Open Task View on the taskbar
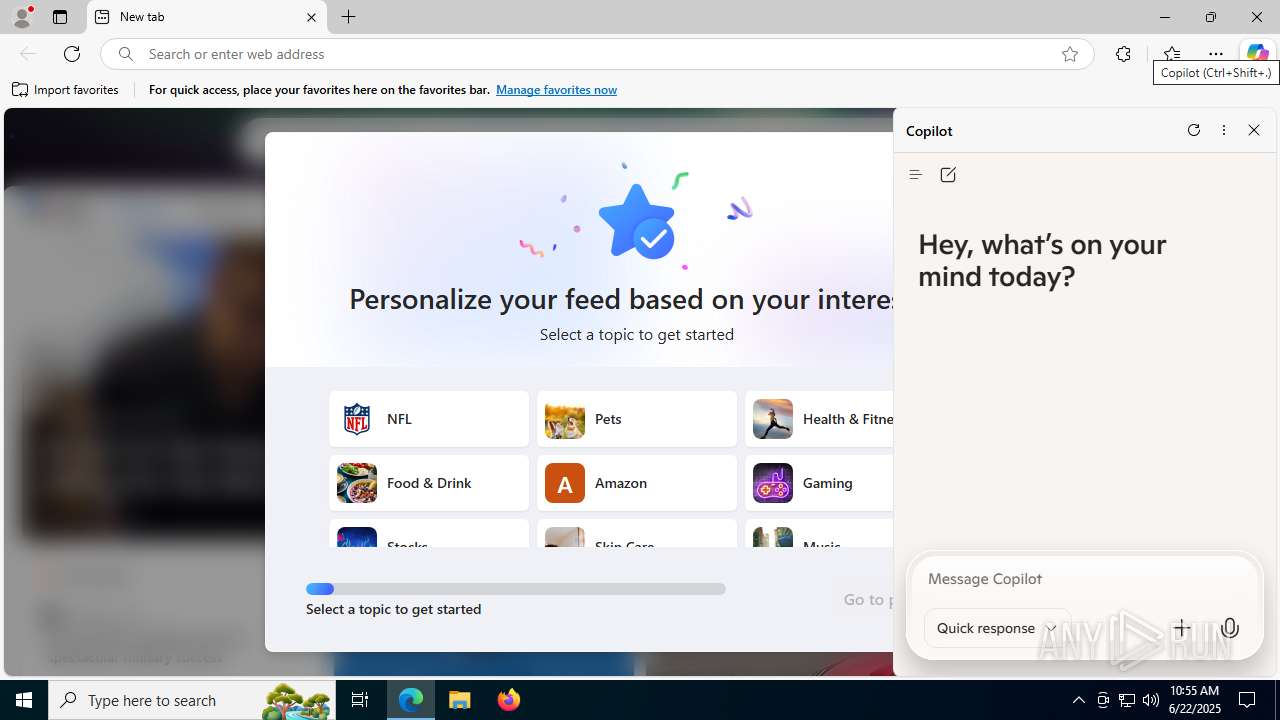This screenshot has width=1280, height=720. [360, 700]
